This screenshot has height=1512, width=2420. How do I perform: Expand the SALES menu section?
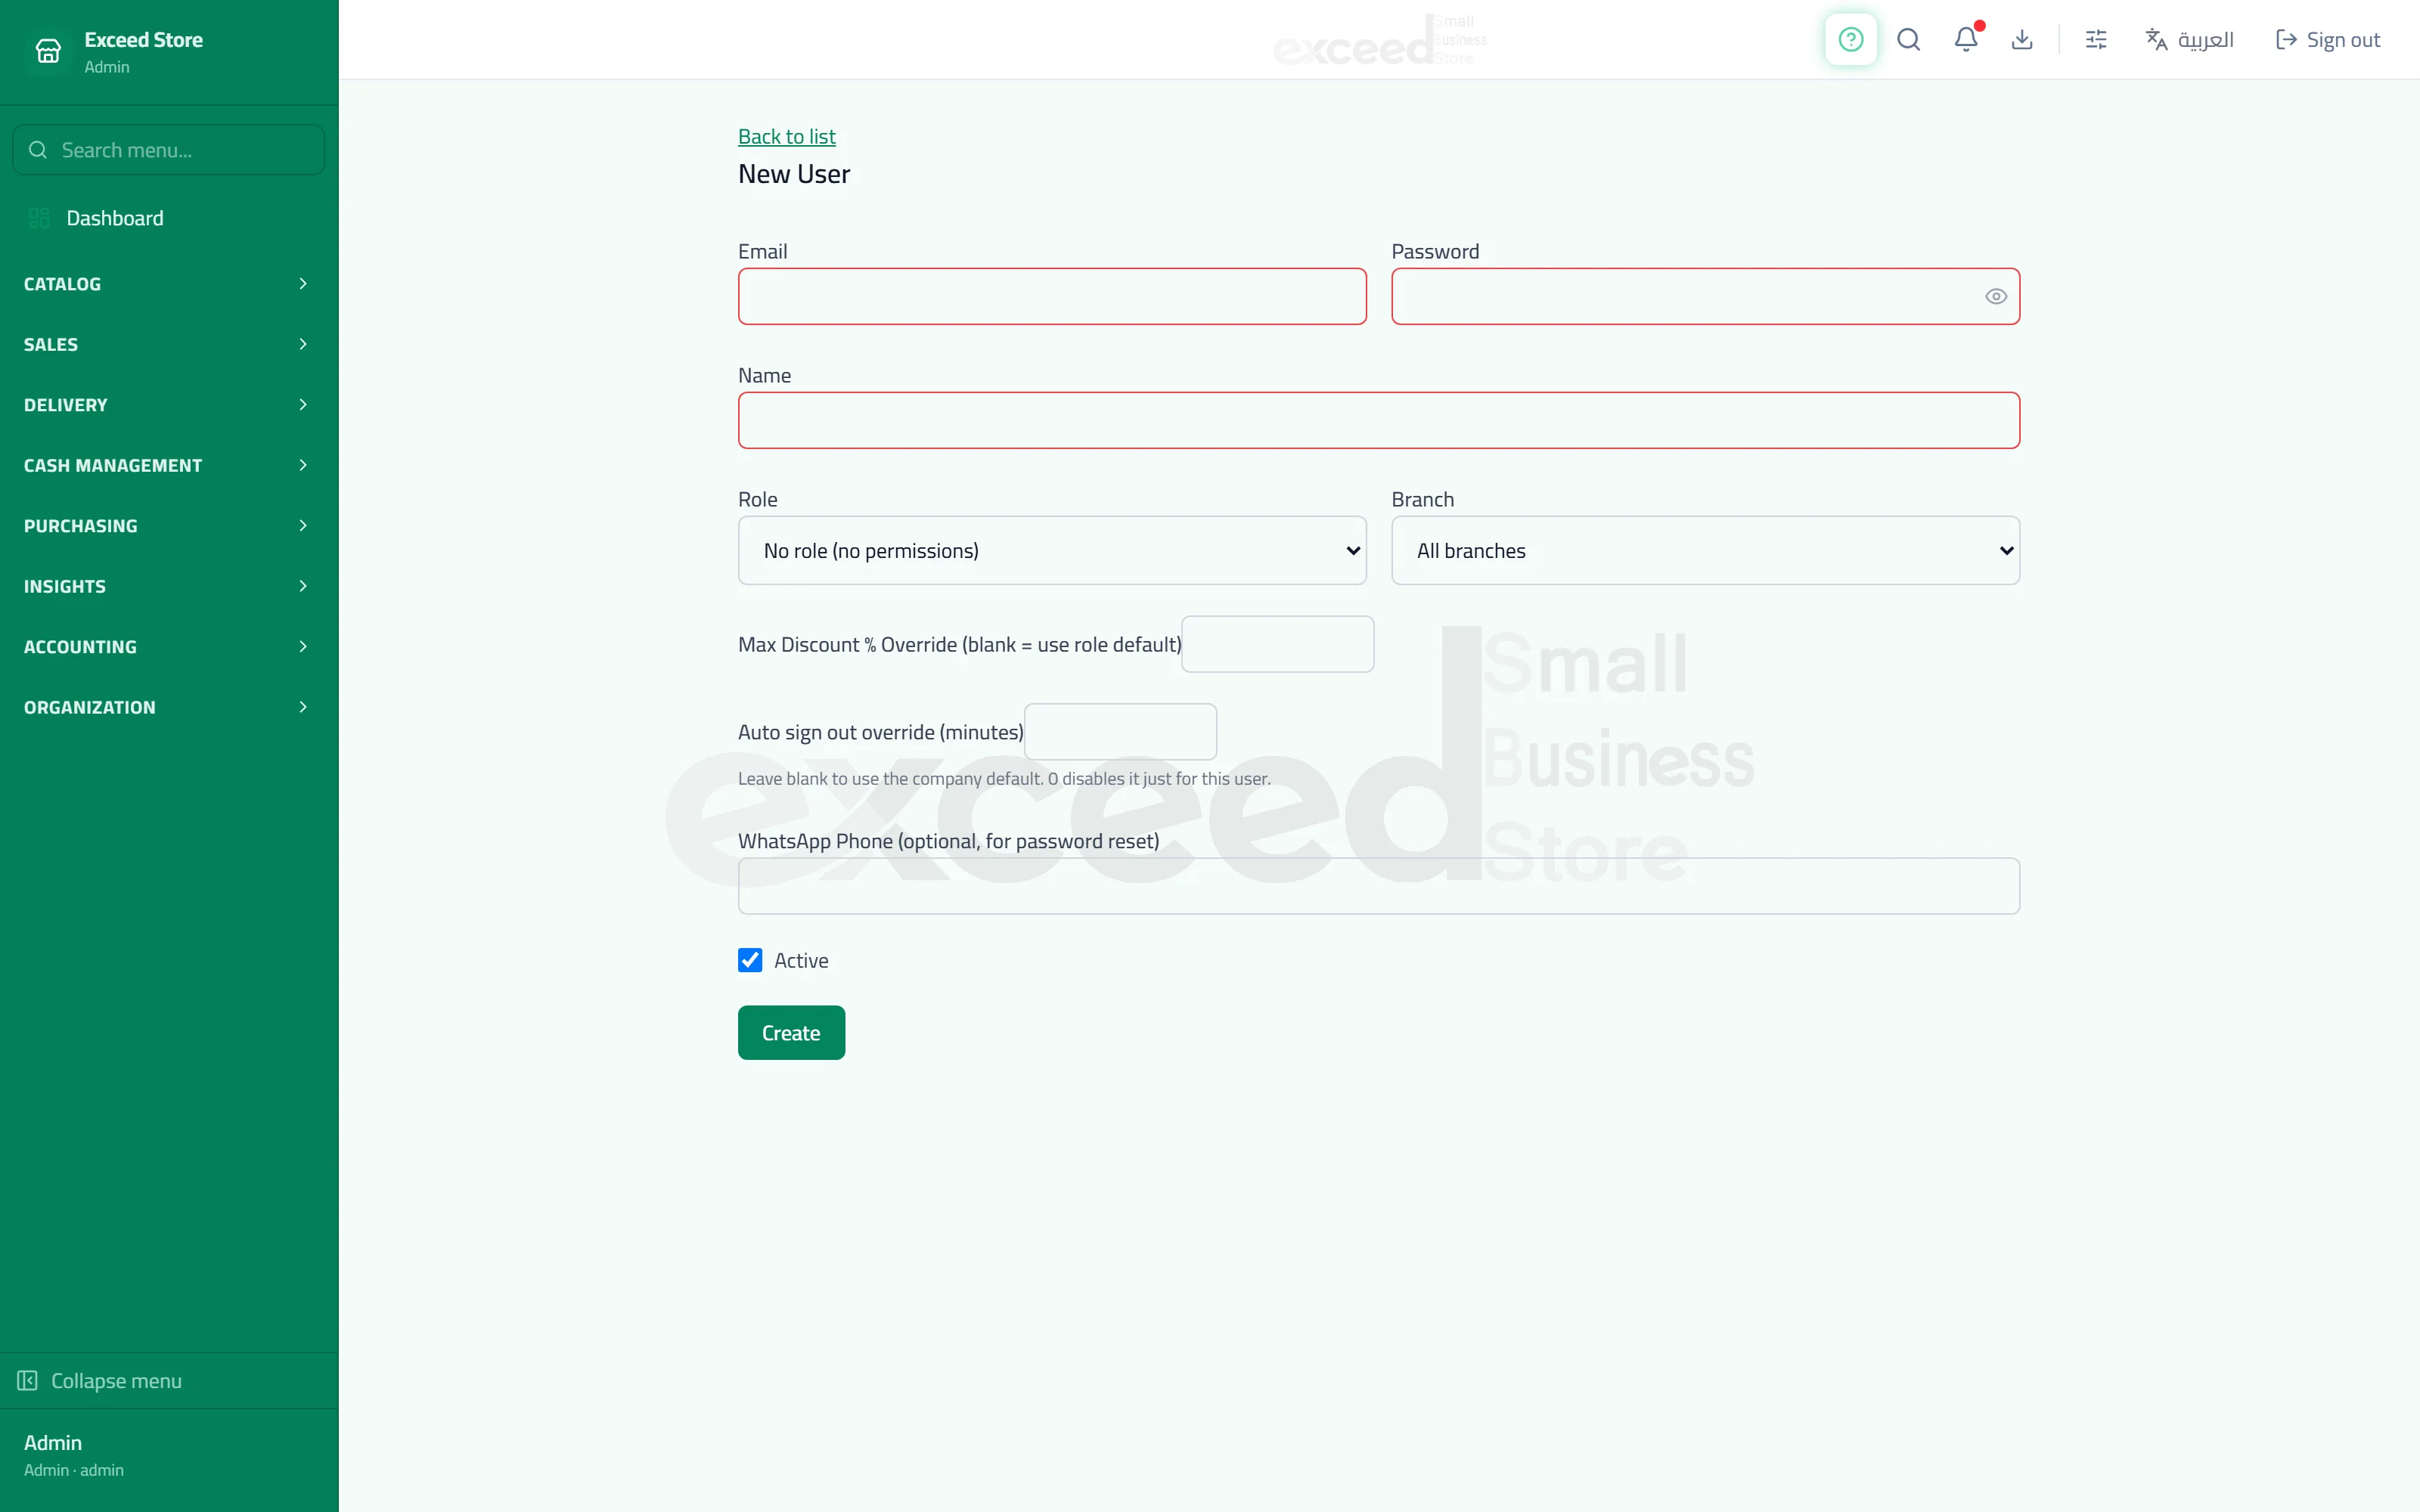click(x=166, y=344)
